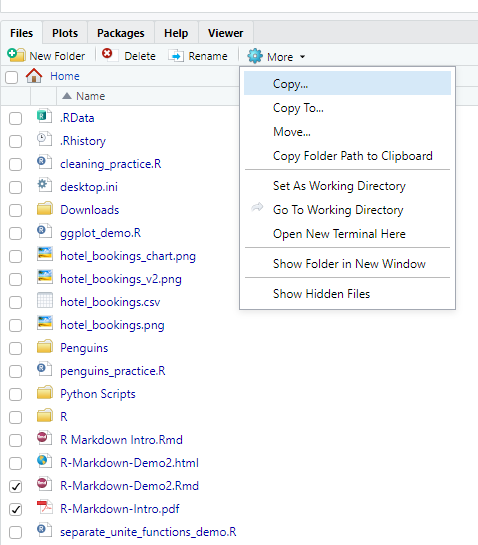The height and width of the screenshot is (545, 478).
Task: Click the hotel_bookings.csv spreadsheet icon
Action: click(x=45, y=300)
